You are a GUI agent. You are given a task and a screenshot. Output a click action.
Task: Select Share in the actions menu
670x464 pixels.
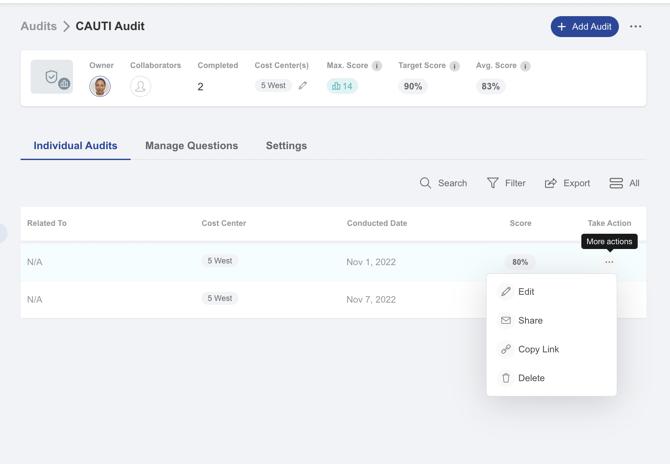point(530,321)
